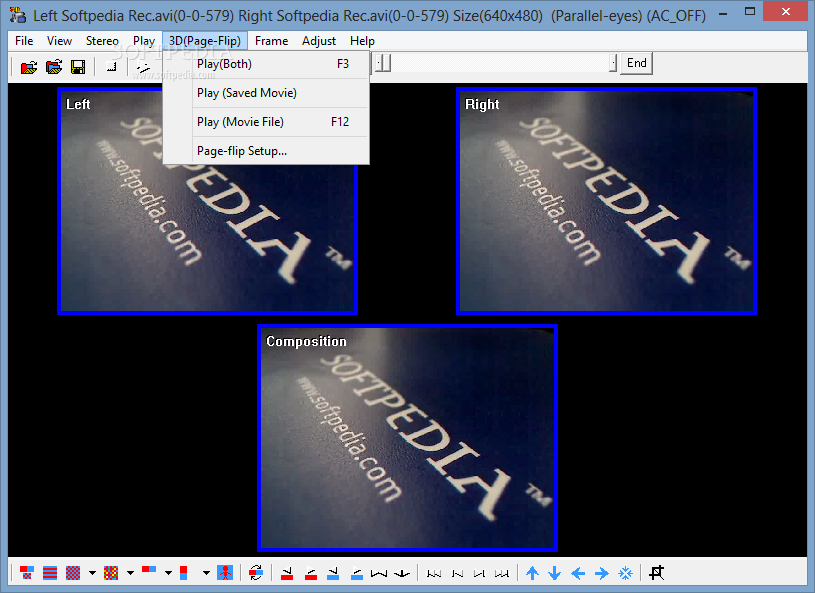Viewport: 815px width, 593px height.
Task: Expand the above-below dropdown arrow
Action: click(x=206, y=573)
